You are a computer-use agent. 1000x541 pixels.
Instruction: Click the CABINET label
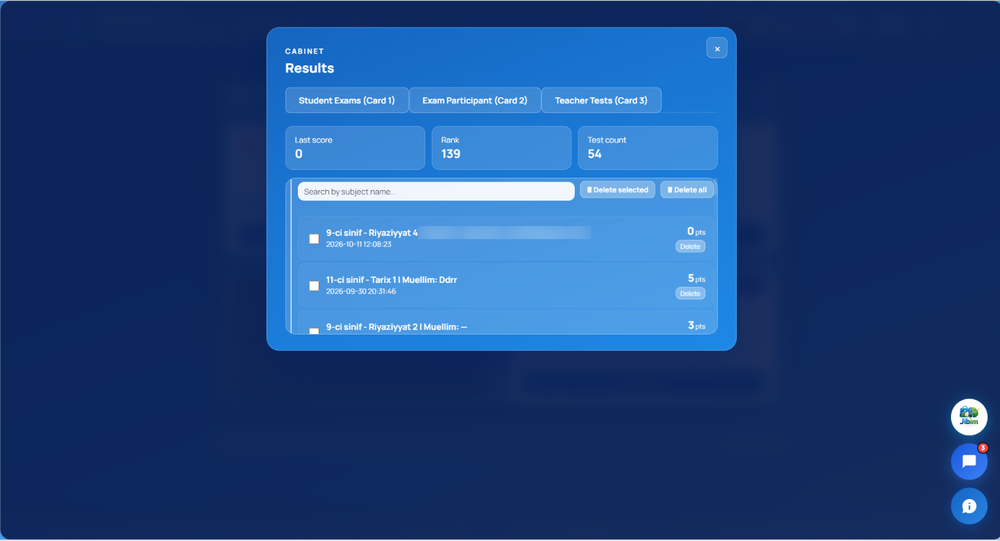point(304,51)
